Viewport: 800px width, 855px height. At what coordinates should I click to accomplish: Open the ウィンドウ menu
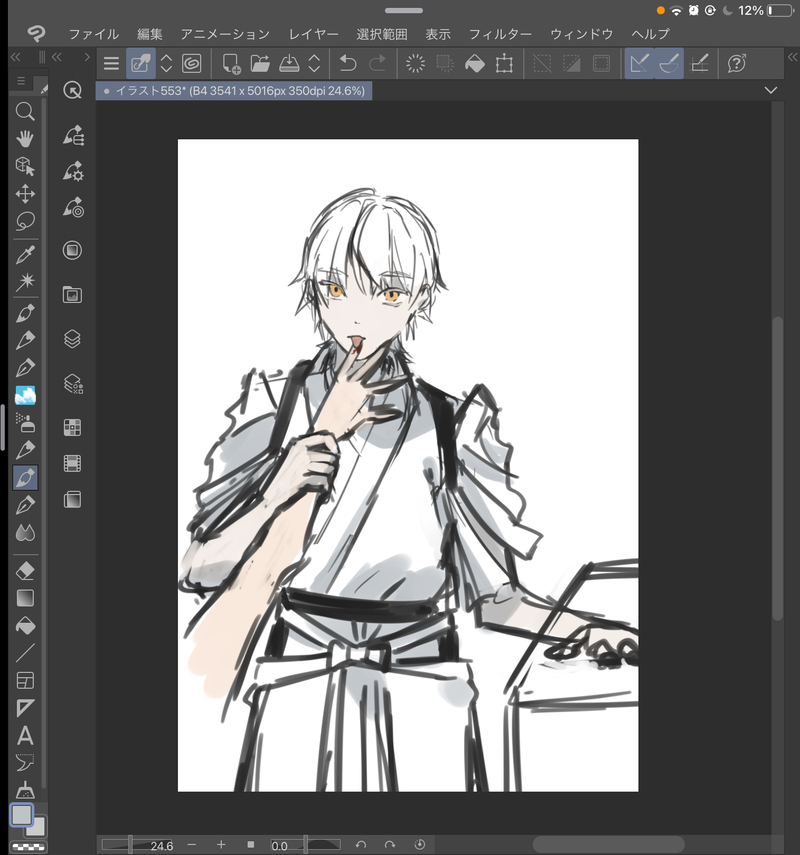click(582, 34)
